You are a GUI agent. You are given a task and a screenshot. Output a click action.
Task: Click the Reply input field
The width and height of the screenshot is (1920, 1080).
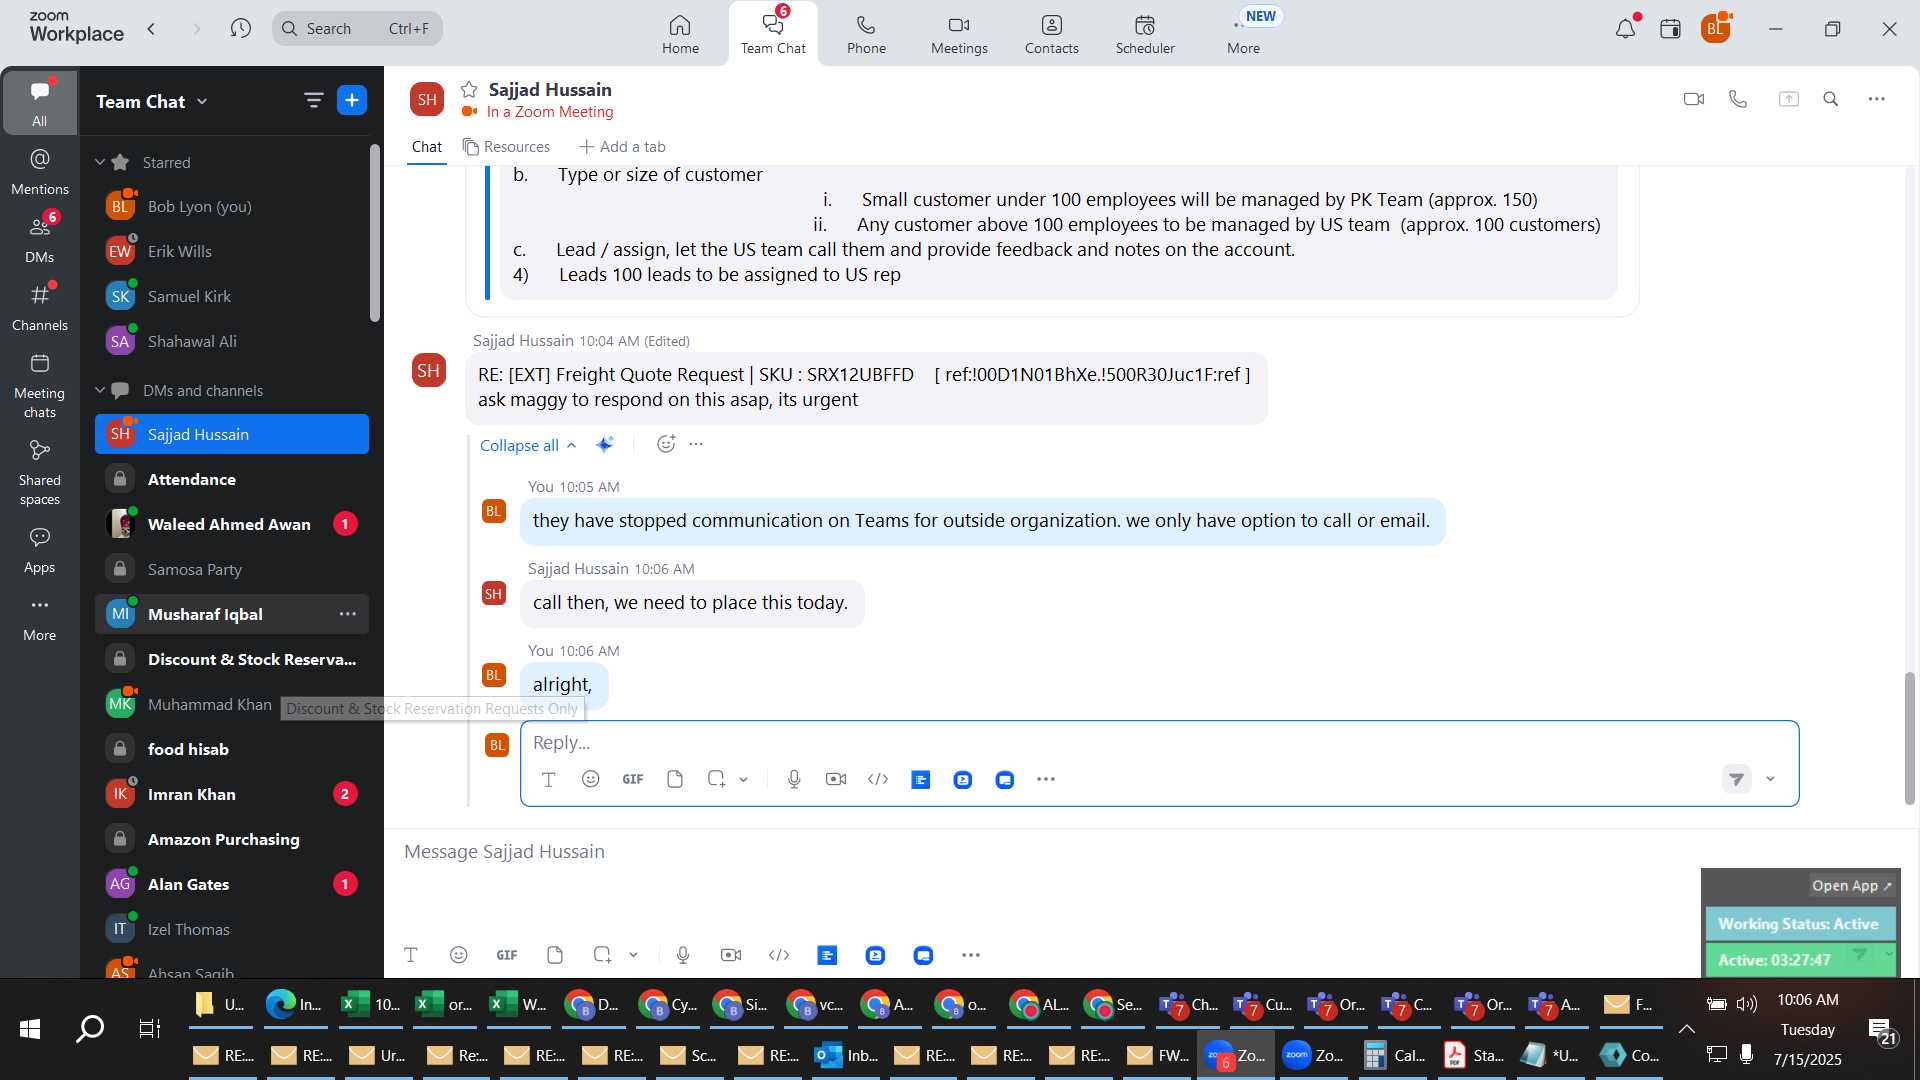(x=1159, y=743)
